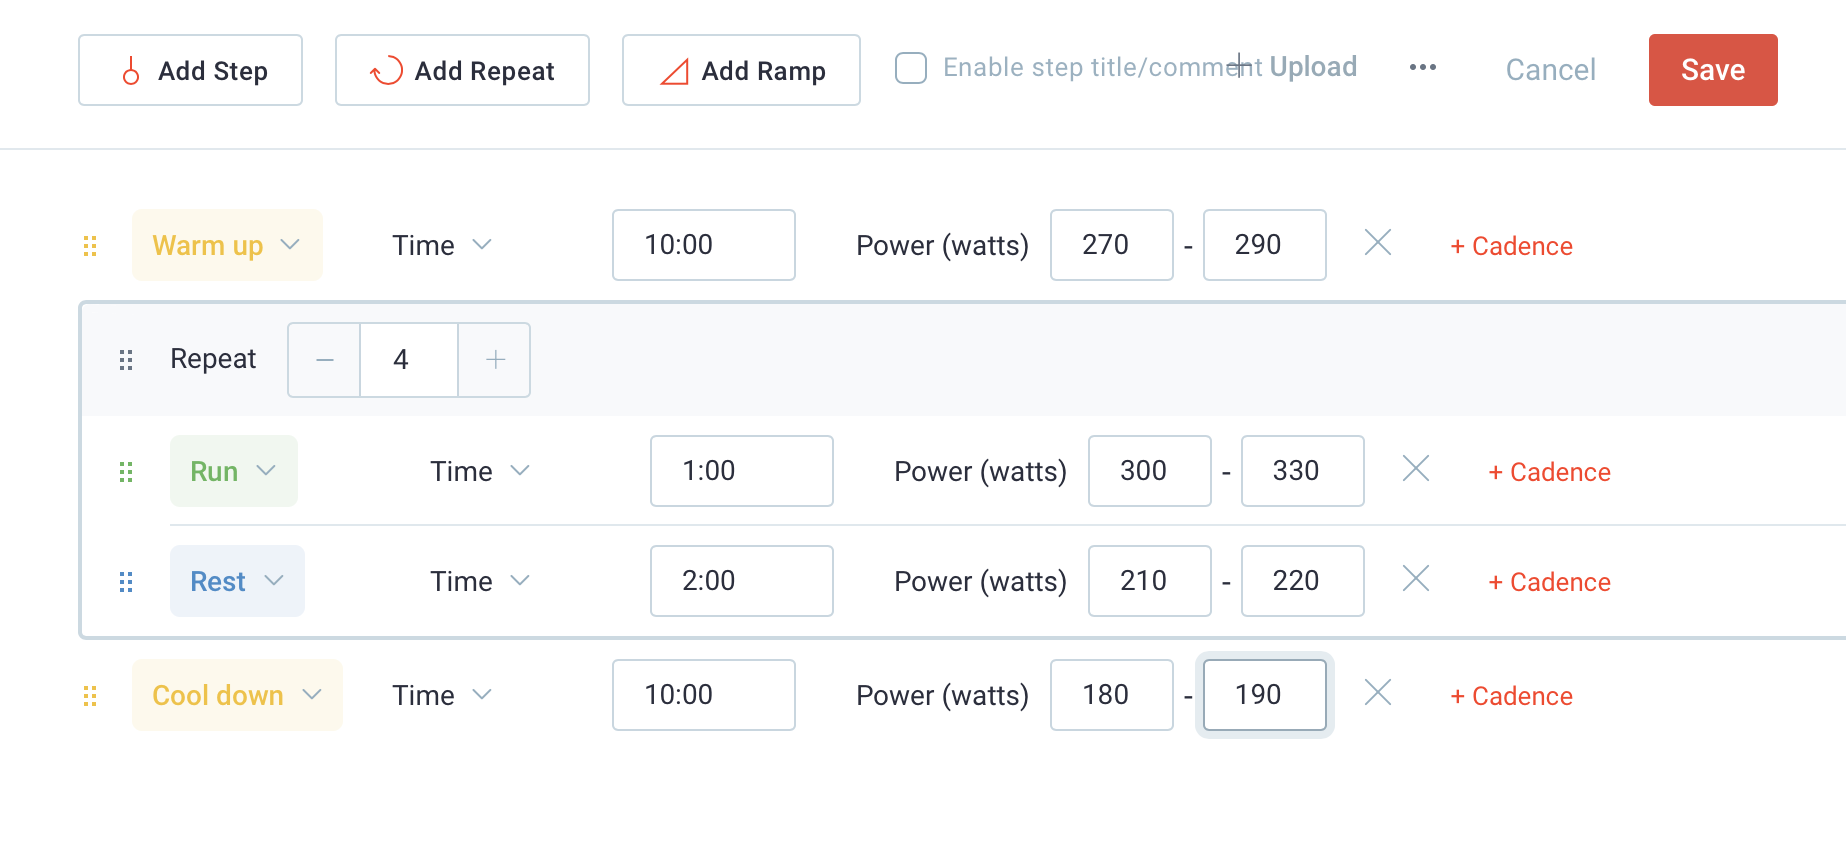Save the workout
Screen dimensions: 1846x864
[x=1713, y=70]
